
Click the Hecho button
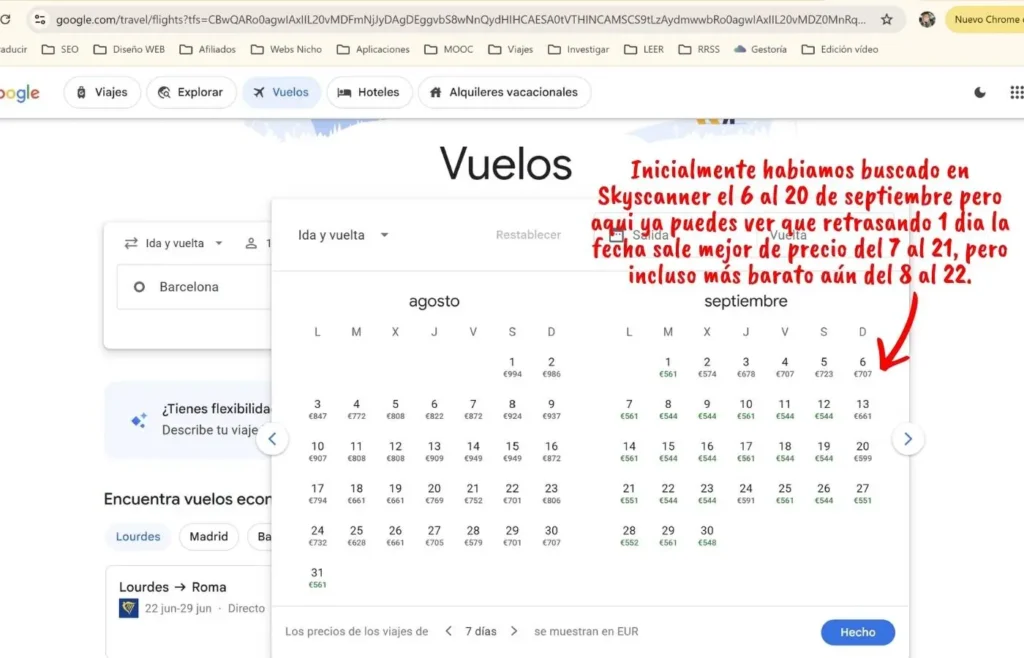pyautogui.click(x=857, y=633)
